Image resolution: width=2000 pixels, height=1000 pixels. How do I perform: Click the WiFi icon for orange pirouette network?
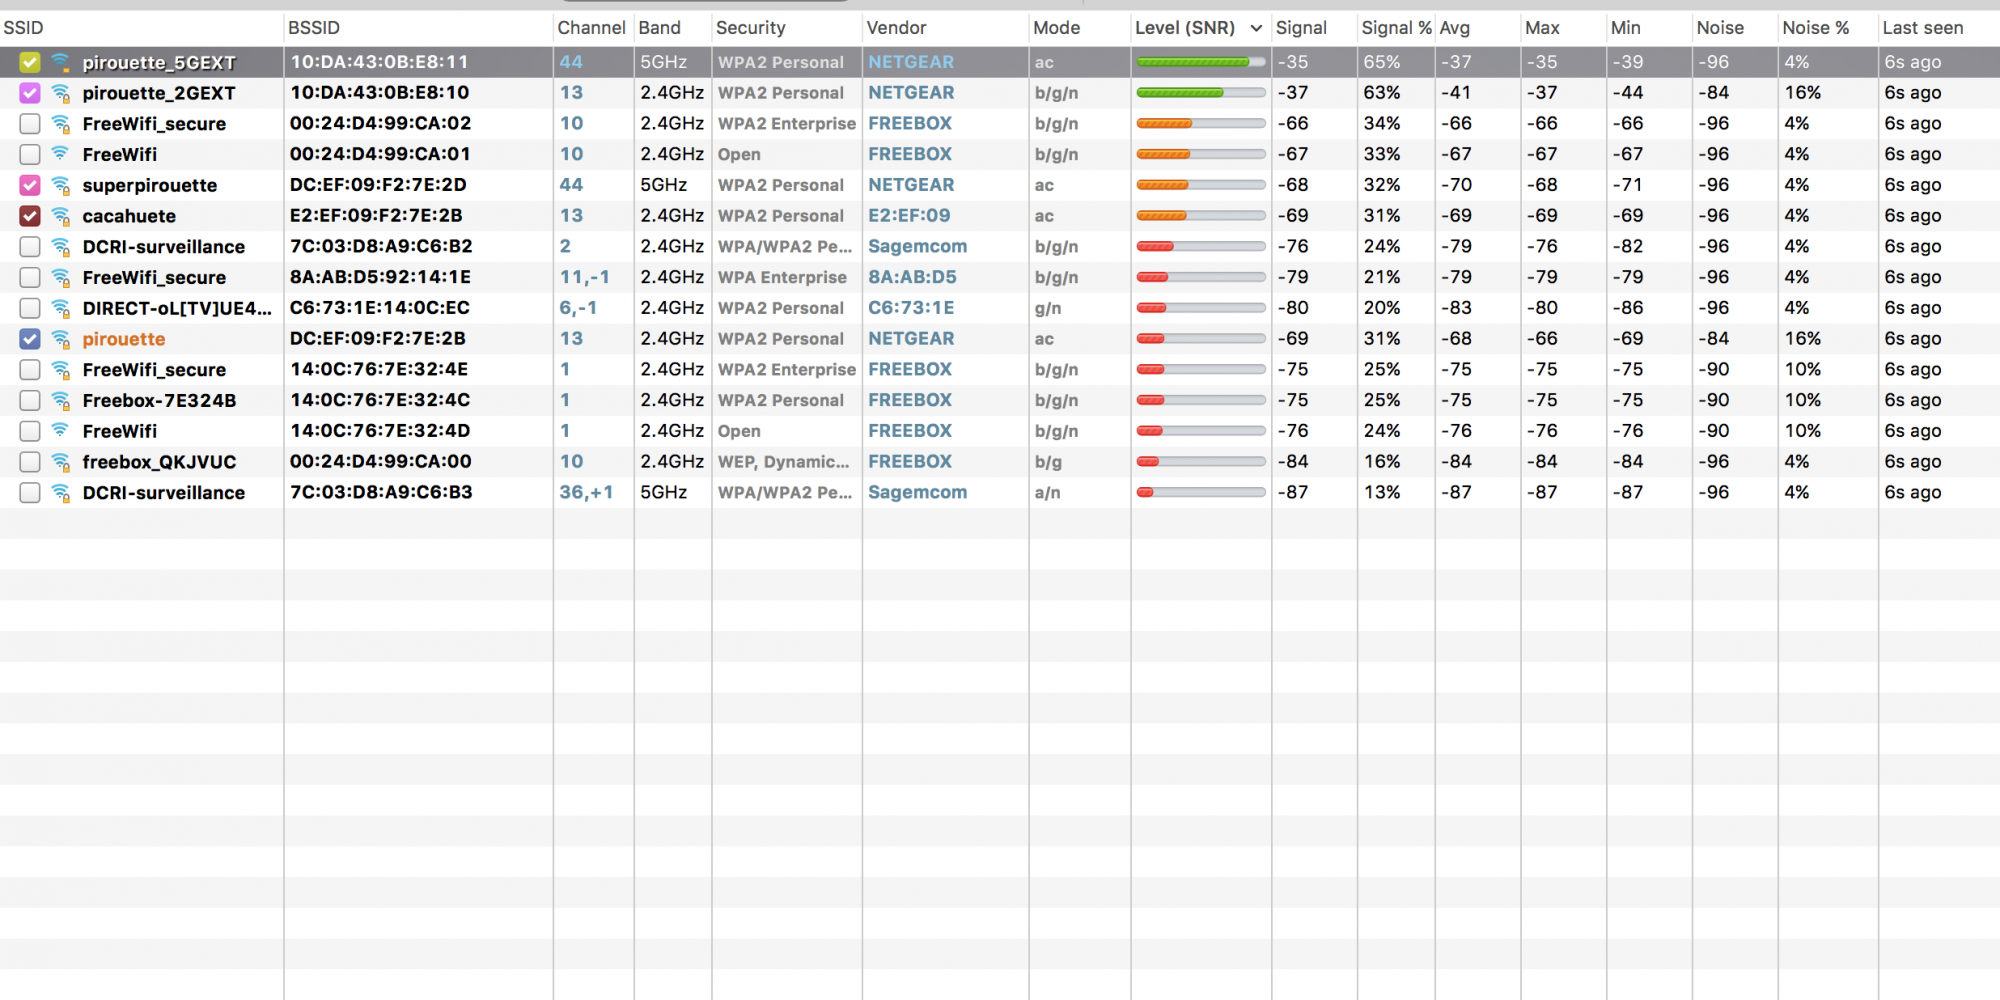click(x=61, y=339)
